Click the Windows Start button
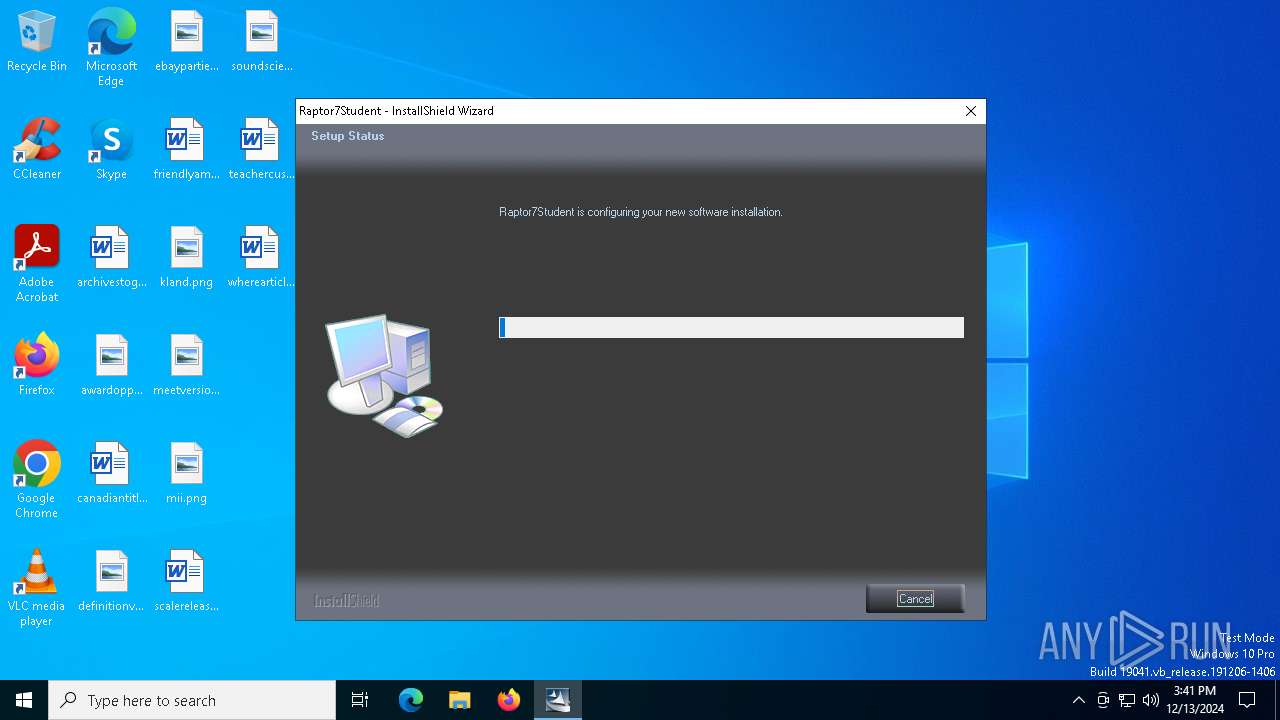This screenshot has width=1280, height=720. point(24,700)
